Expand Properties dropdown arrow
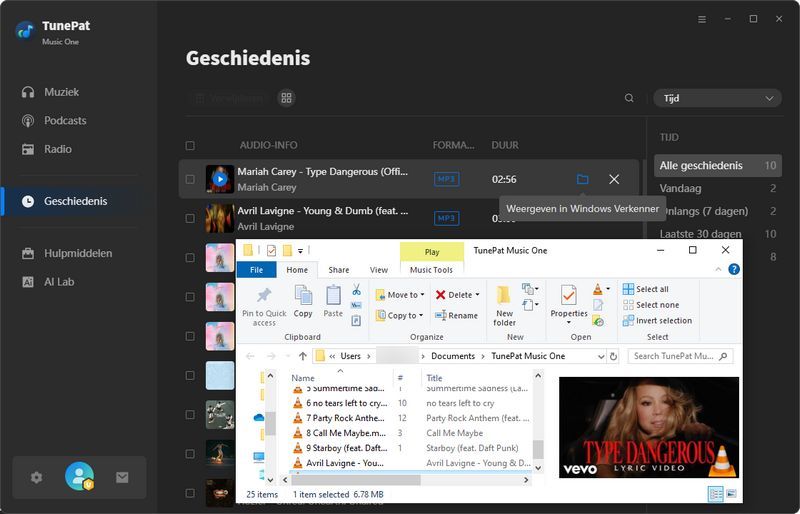 [568, 322]
